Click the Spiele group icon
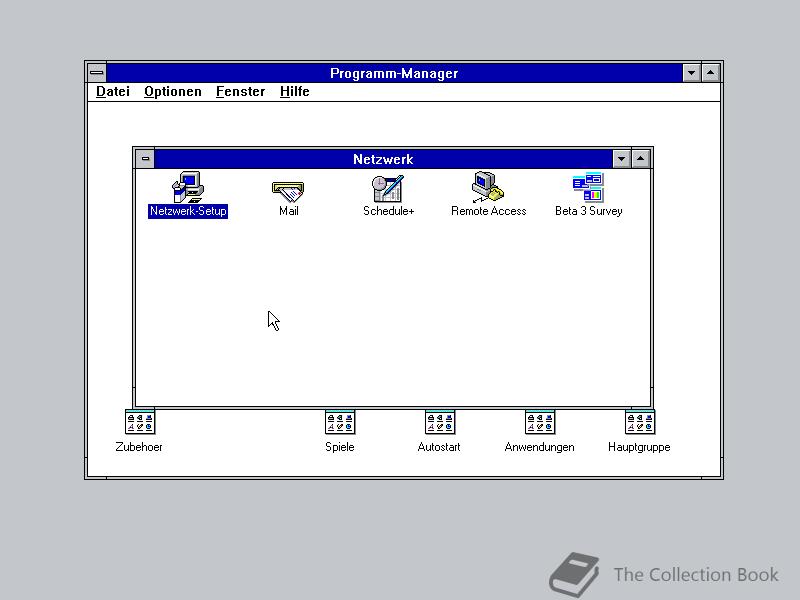The image size is (800, 600). pos(340,422)
